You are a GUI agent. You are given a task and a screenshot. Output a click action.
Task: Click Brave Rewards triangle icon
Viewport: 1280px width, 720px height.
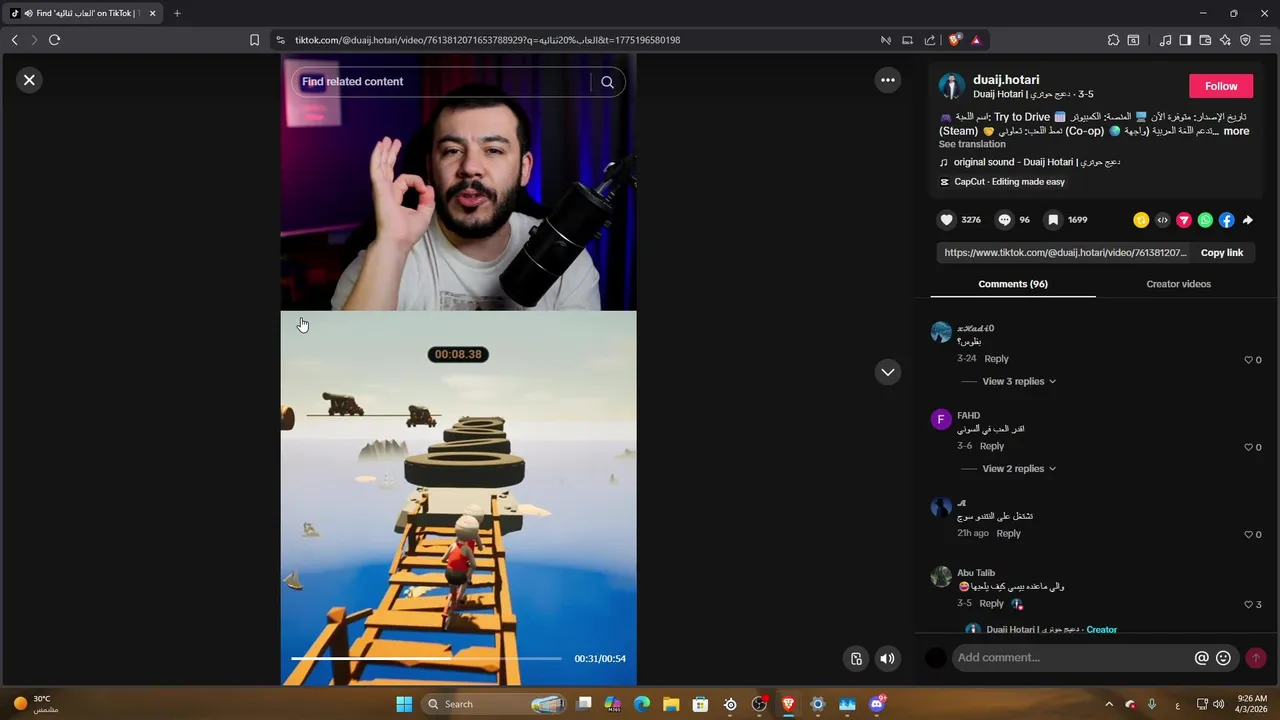(976, 40)
